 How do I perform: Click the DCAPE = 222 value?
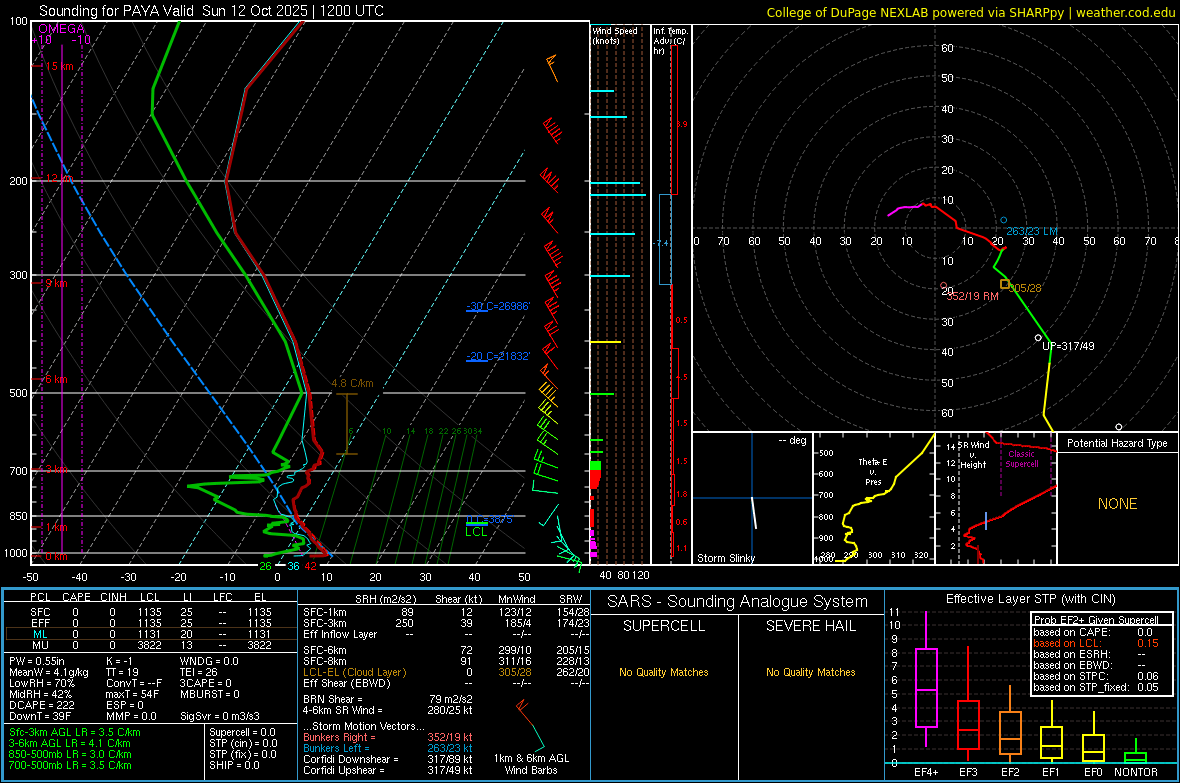pos(41,705)
